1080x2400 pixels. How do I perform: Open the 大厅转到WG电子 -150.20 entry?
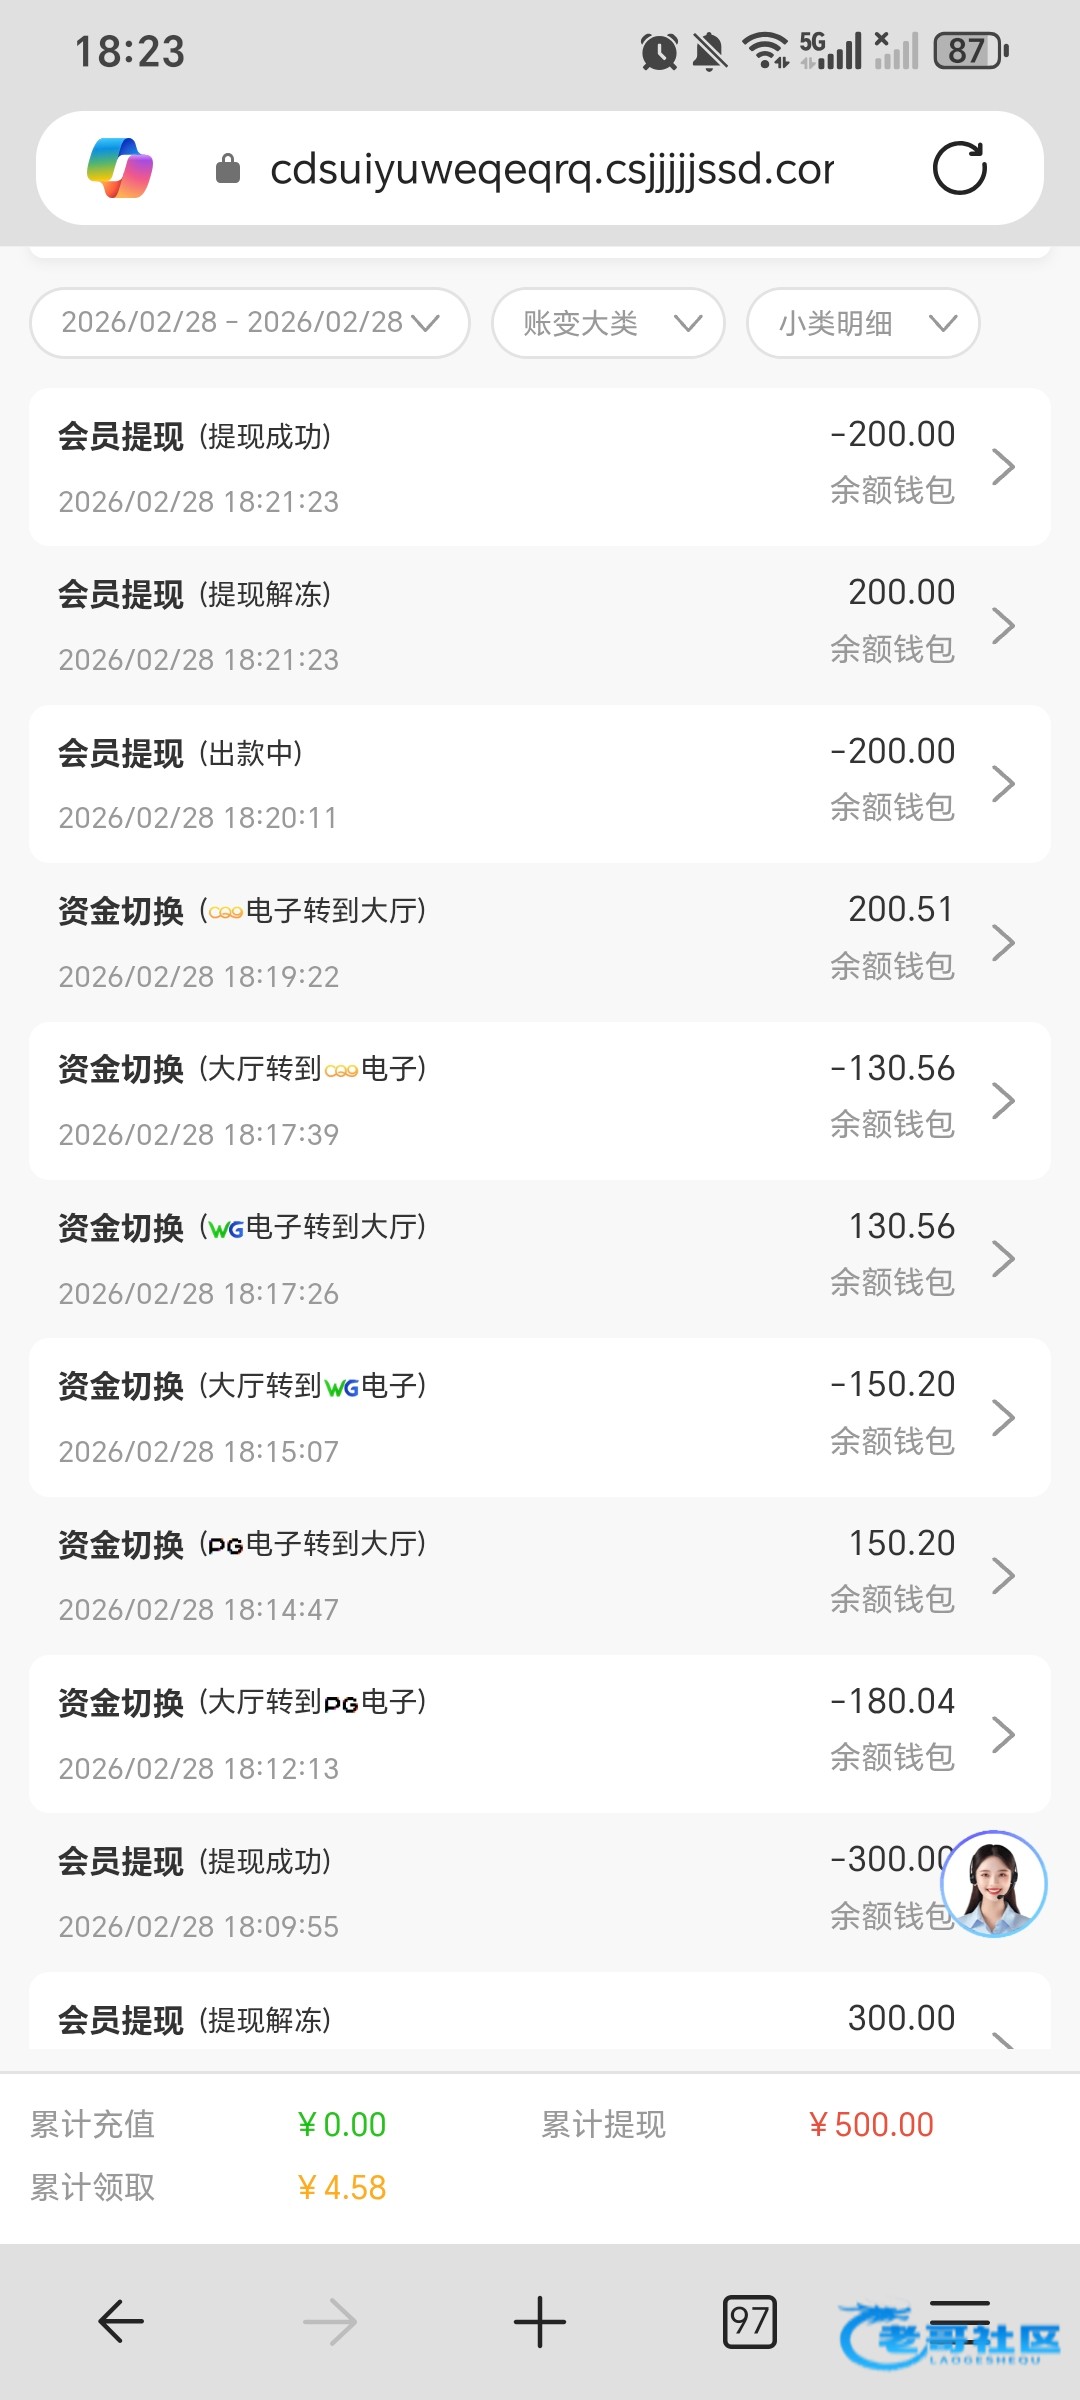[540, 1417]
